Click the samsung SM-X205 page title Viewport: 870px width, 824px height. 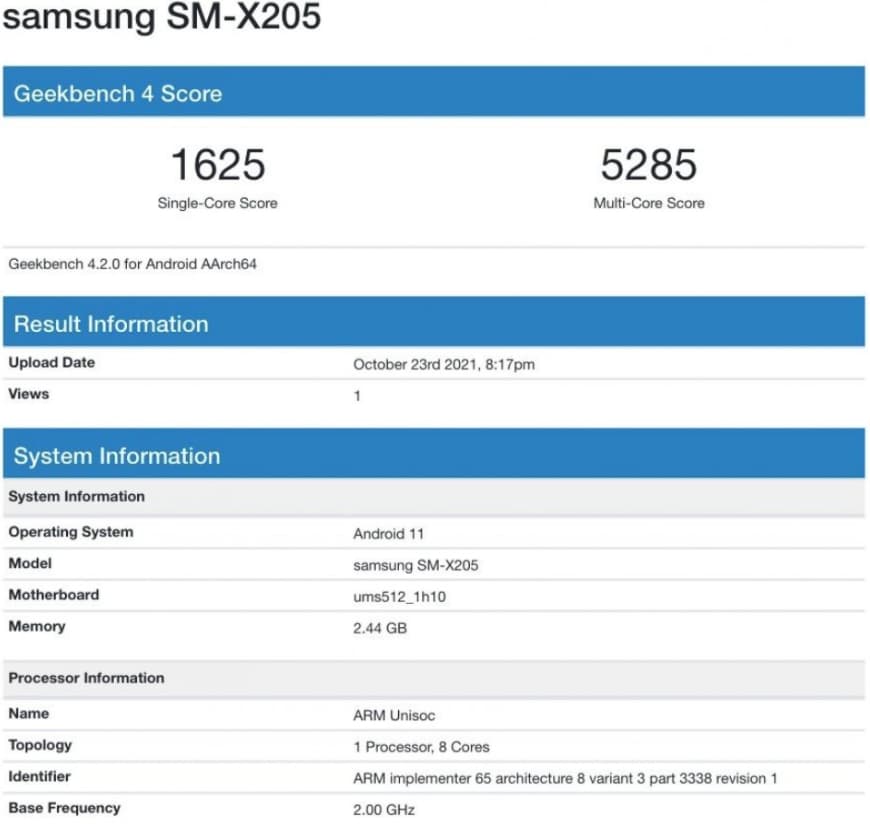pyautogui.click(x=162, y=16)
